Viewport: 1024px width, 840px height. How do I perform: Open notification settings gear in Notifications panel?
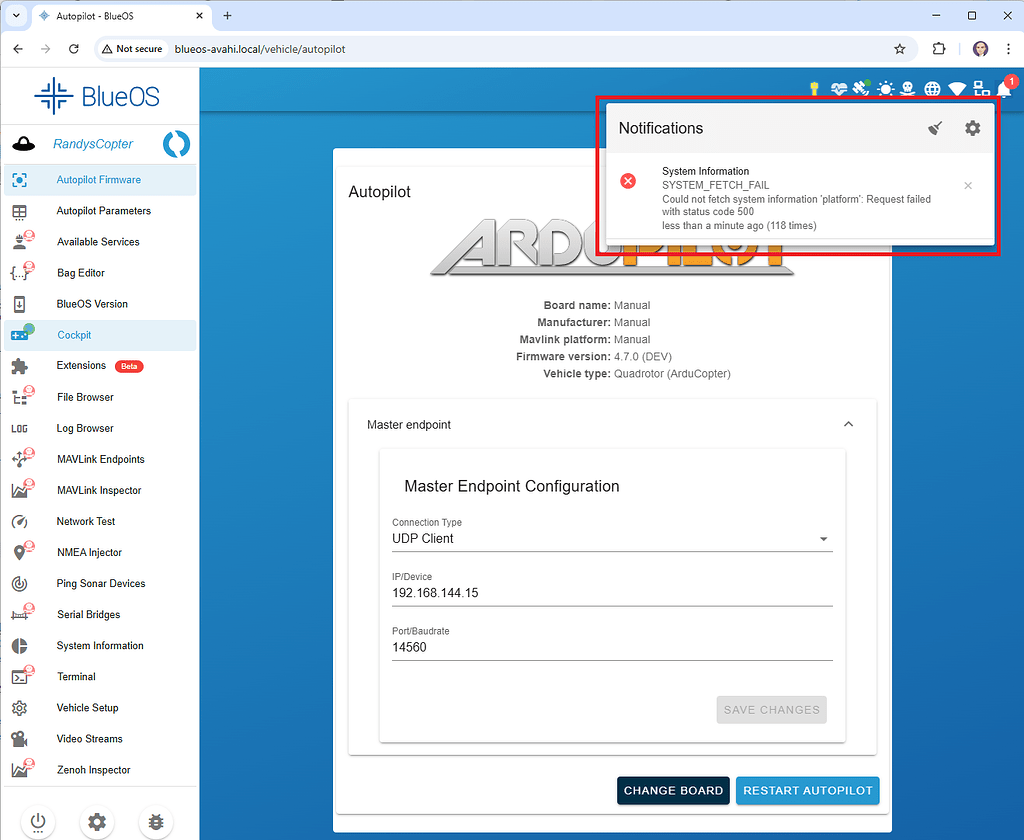(972, 128)
